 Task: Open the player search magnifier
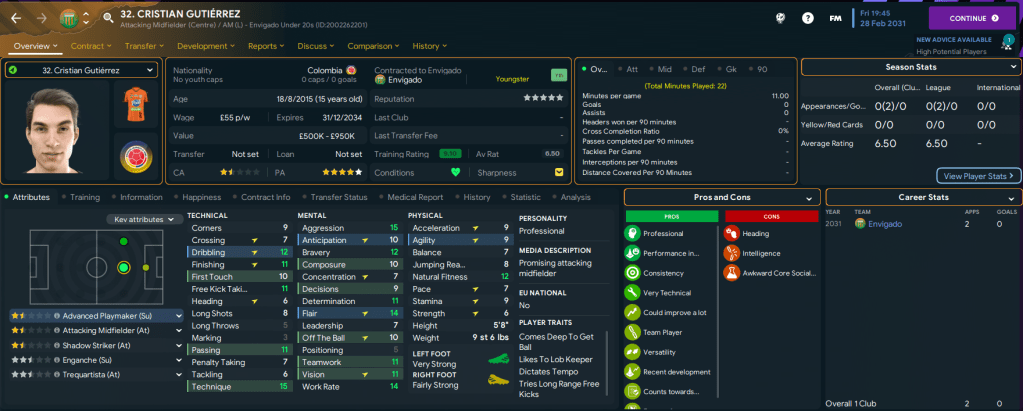[x=107, y=18]
